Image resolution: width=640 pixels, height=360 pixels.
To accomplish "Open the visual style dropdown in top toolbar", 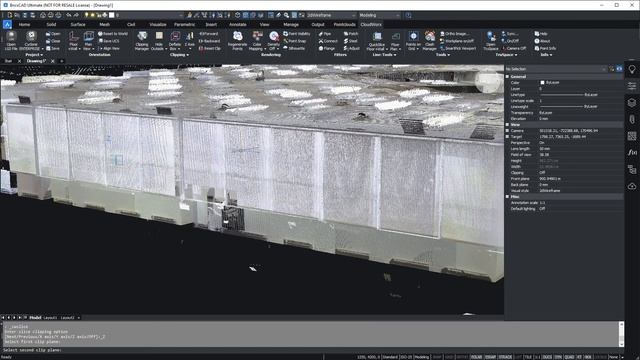I will [x=331, y=15].
